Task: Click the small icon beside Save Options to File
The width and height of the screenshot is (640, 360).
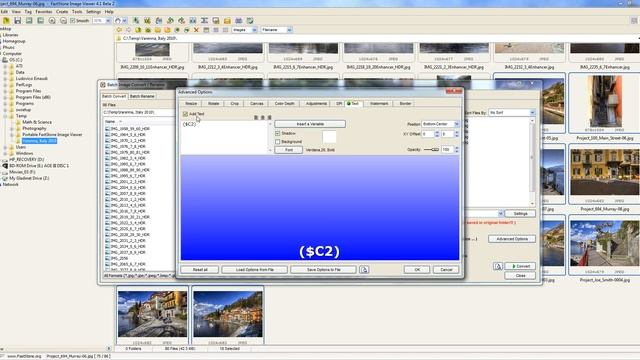Action: pyautogui.click(x=364, y=270)
